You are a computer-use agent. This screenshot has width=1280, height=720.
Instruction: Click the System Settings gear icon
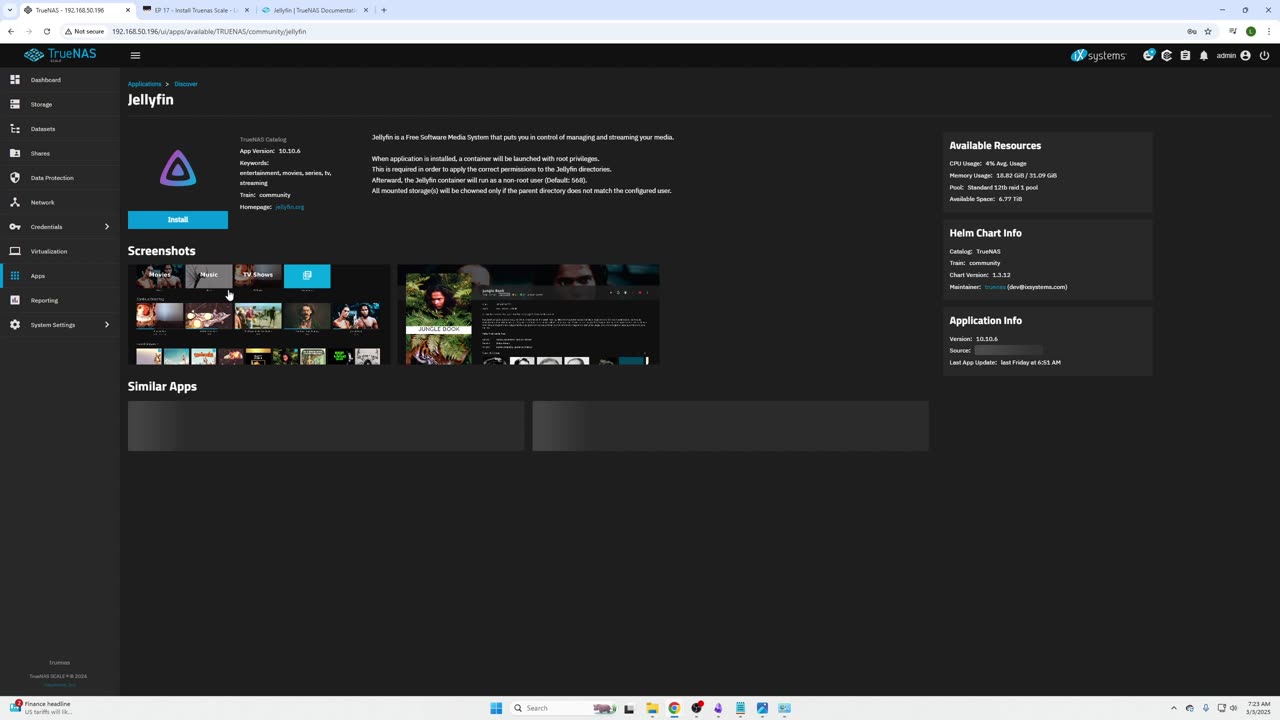click(15, 325)
